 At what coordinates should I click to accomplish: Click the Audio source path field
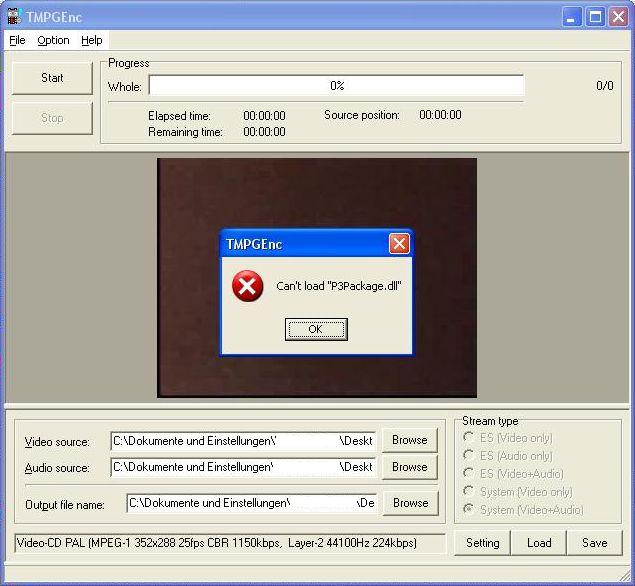coord(243,467)
